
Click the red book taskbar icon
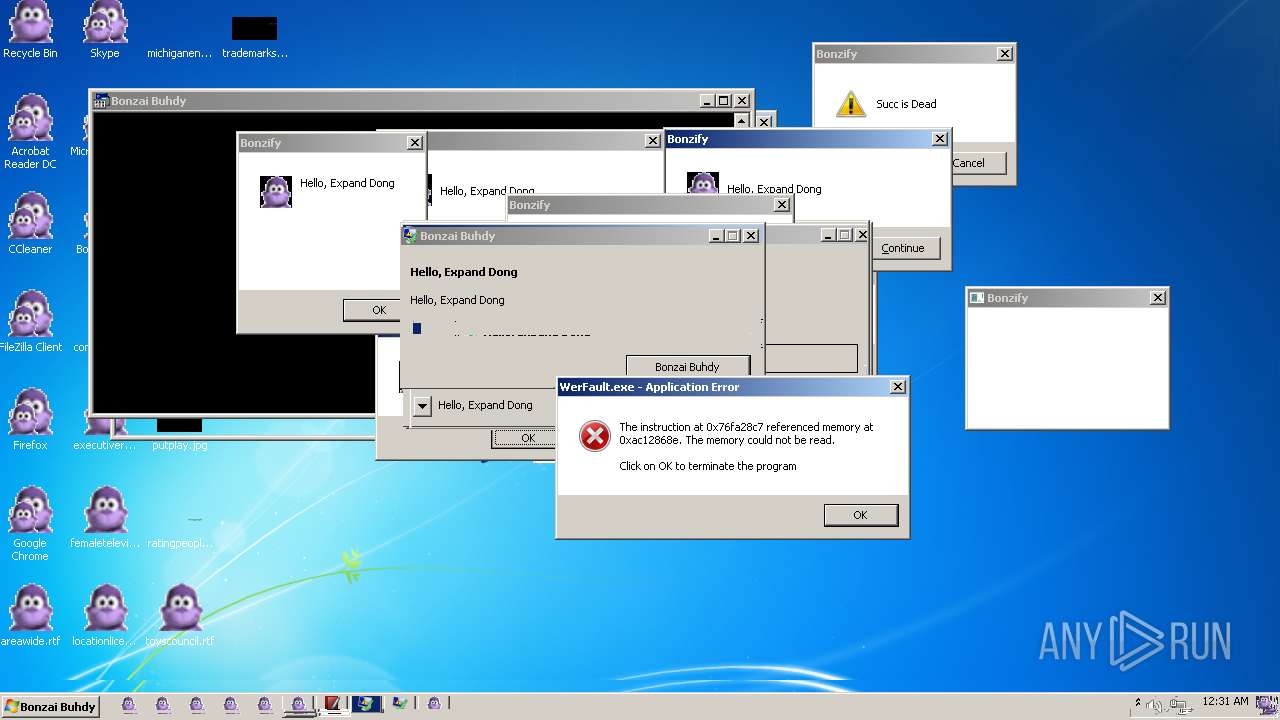tap(332, 704)
